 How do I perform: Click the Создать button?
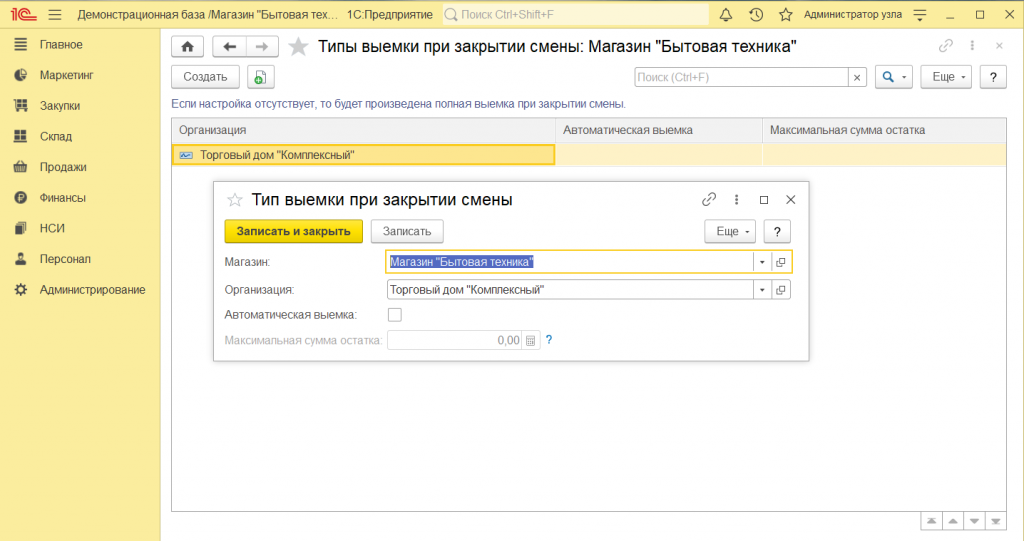point(205,77)
